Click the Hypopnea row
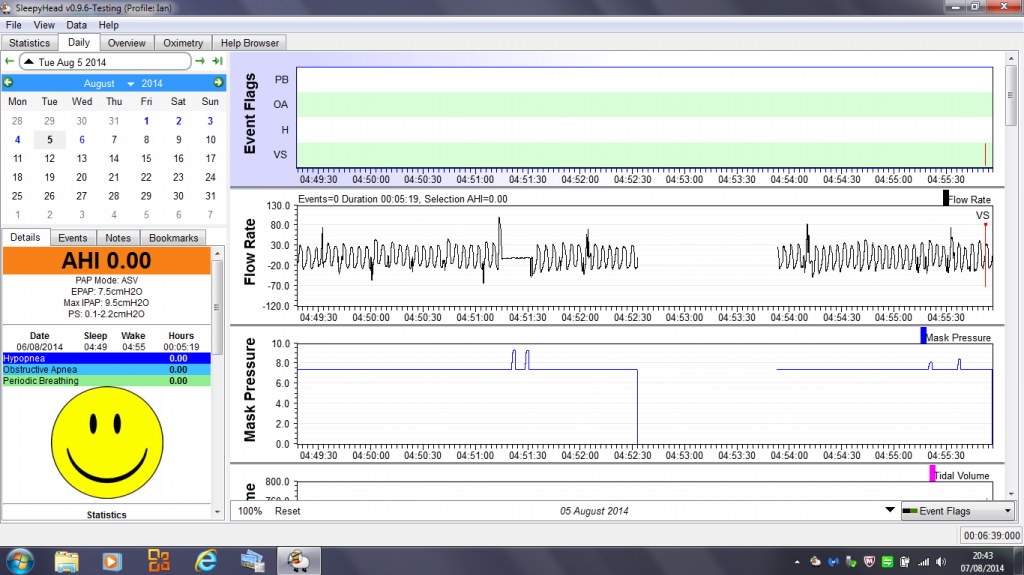 click(x=106, y=358)
